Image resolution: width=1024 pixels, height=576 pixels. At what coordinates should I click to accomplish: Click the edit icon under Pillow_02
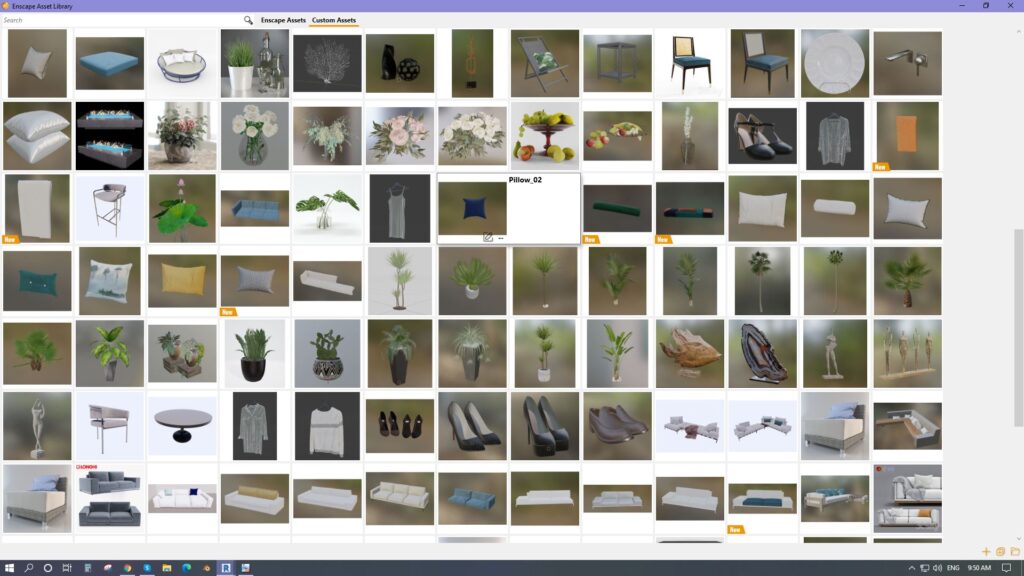point(487,238)
